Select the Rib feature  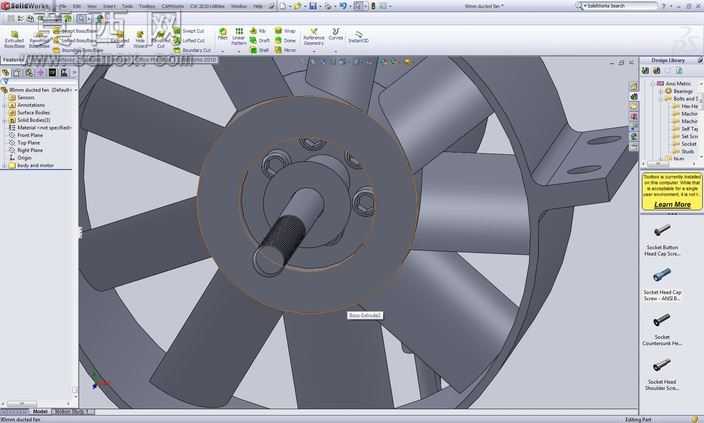tap(258, 31)
